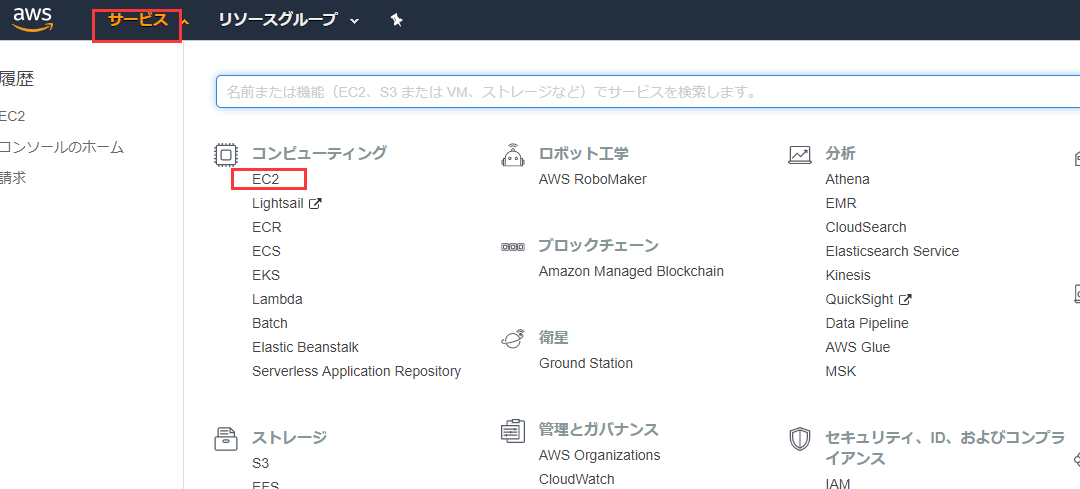
Task: Open EC2 under コンピューティング
Action: point(267,179)
